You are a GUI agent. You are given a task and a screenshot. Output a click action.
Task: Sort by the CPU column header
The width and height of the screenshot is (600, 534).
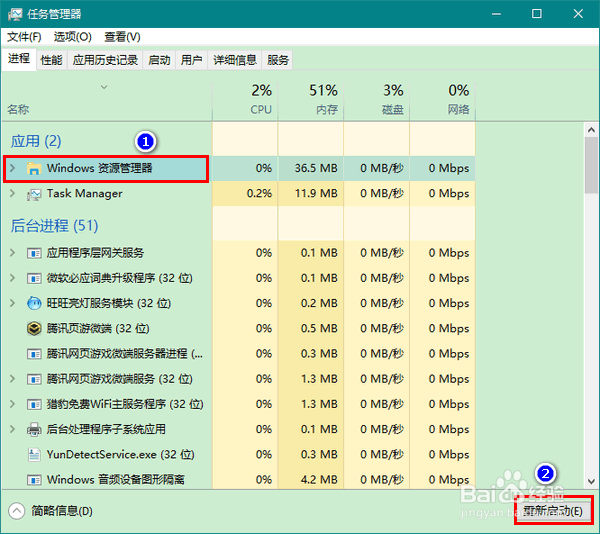click(245, 100)
